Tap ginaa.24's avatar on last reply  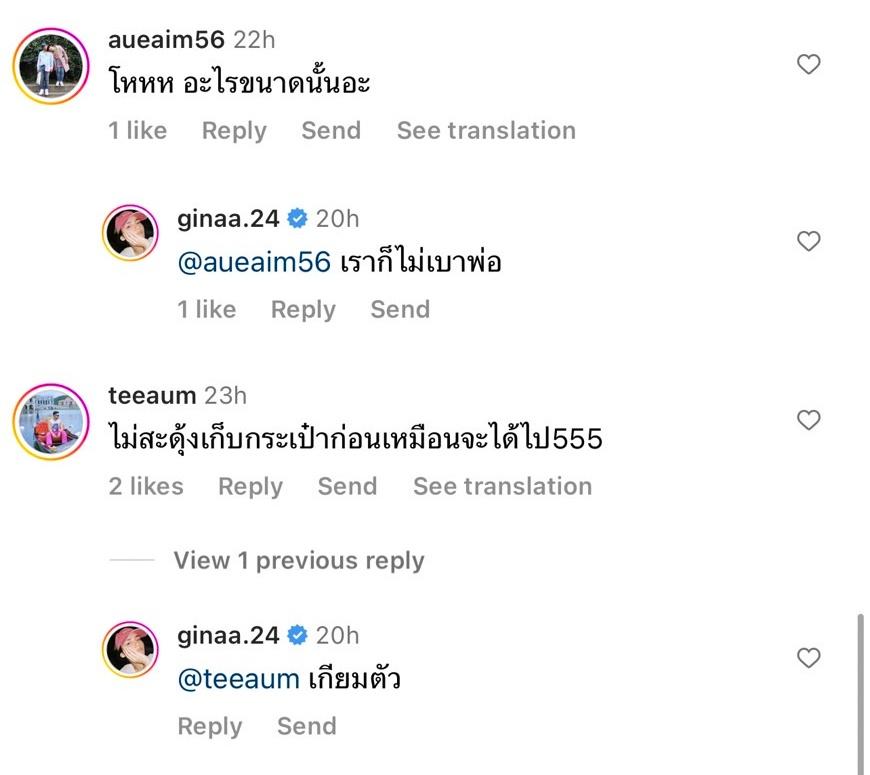click(131, 650)
